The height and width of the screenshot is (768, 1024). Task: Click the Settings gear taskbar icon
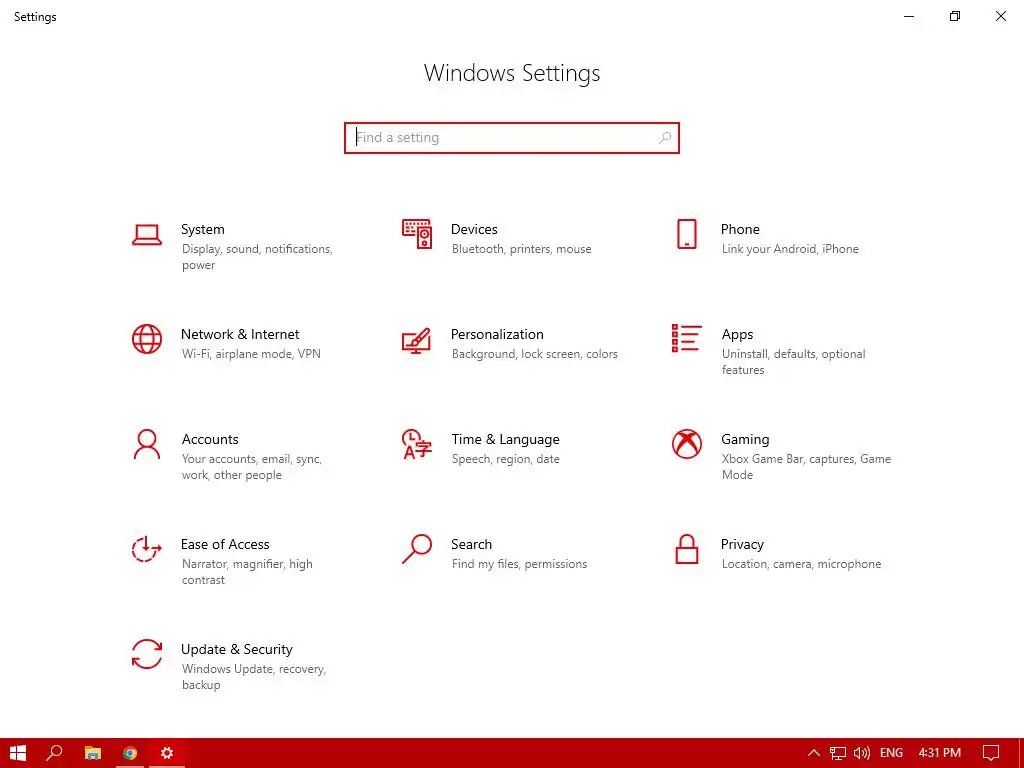(x=167, y=753)
